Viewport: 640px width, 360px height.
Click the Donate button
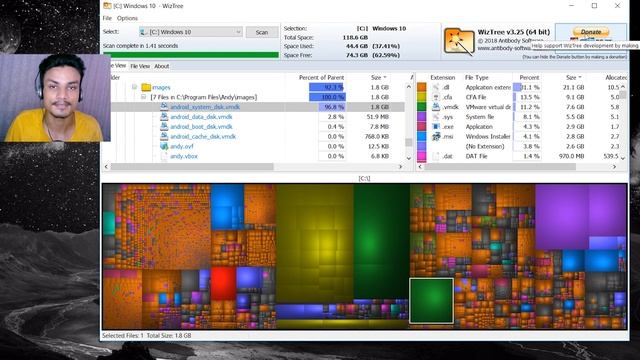click(591, 32)
